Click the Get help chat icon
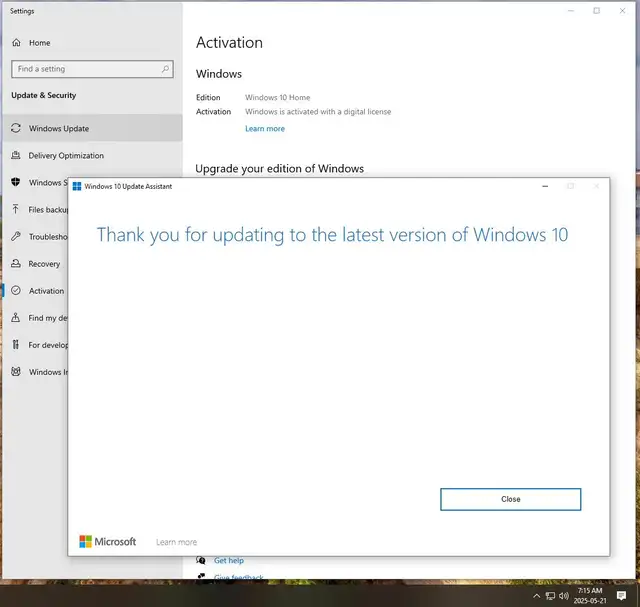This screenshot has width=640, height=607. click(200, 560)
